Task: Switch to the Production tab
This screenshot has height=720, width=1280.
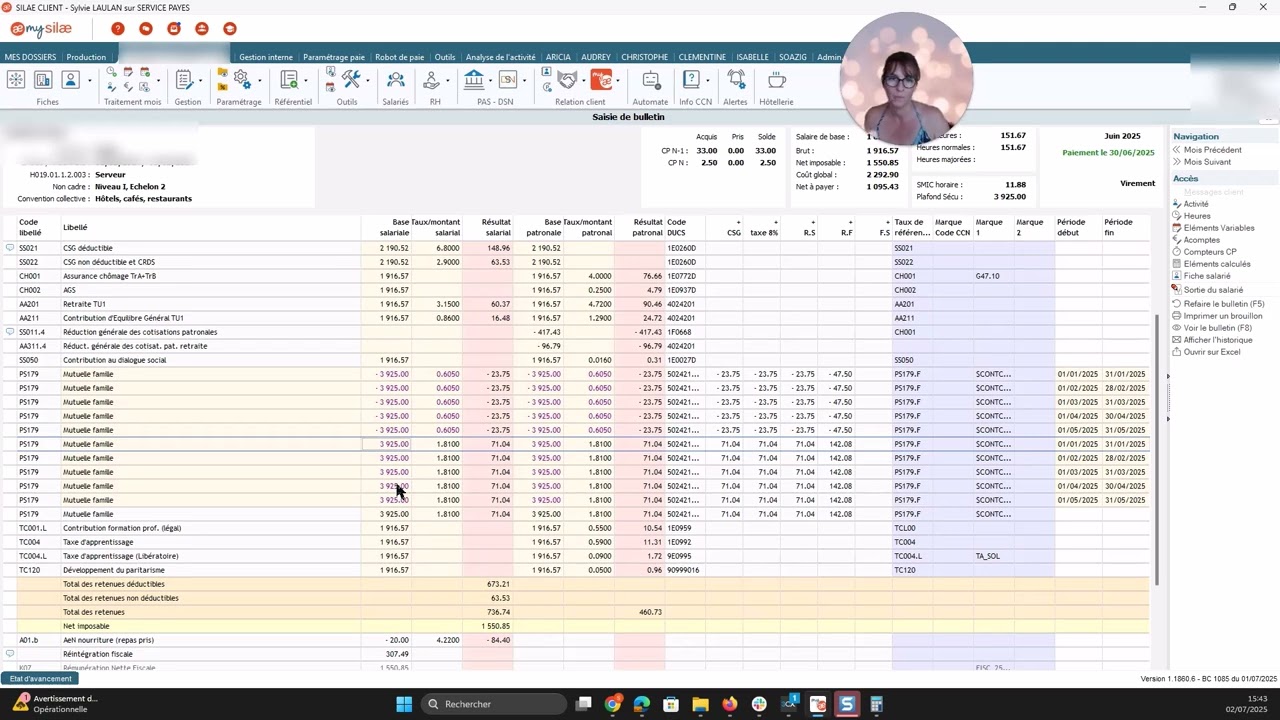Action: pos(86,57)
